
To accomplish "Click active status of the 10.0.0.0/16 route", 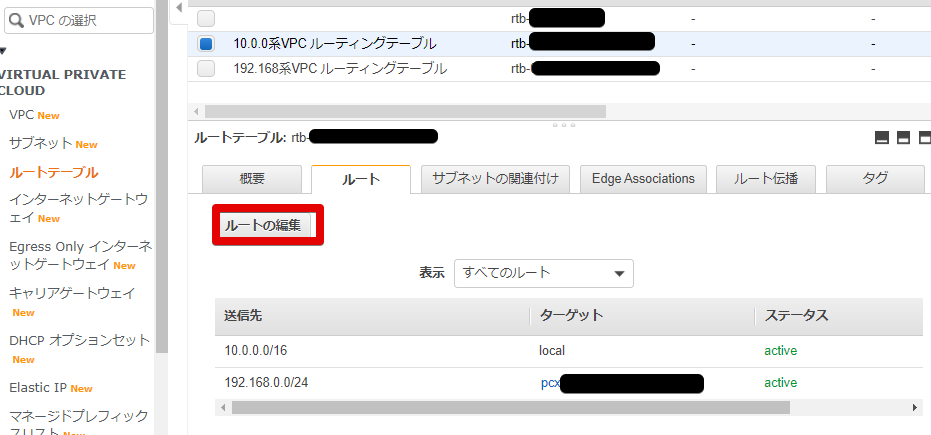I will click(x=780, y=351).
